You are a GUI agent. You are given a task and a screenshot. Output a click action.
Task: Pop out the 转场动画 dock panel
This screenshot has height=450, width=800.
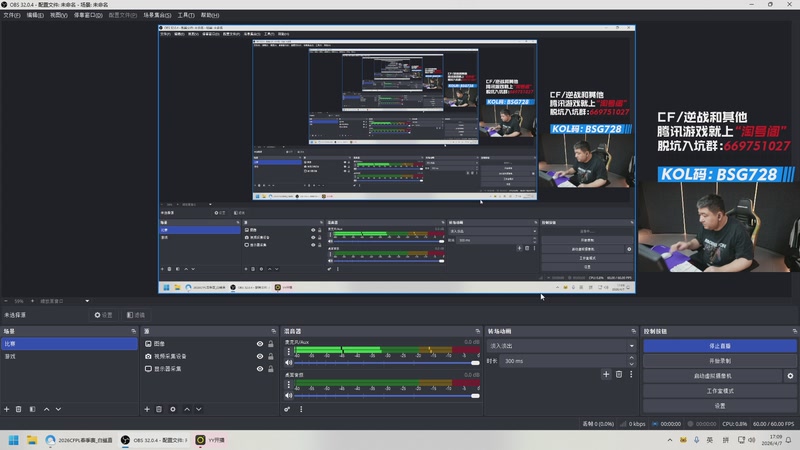[x=634, y=331]
